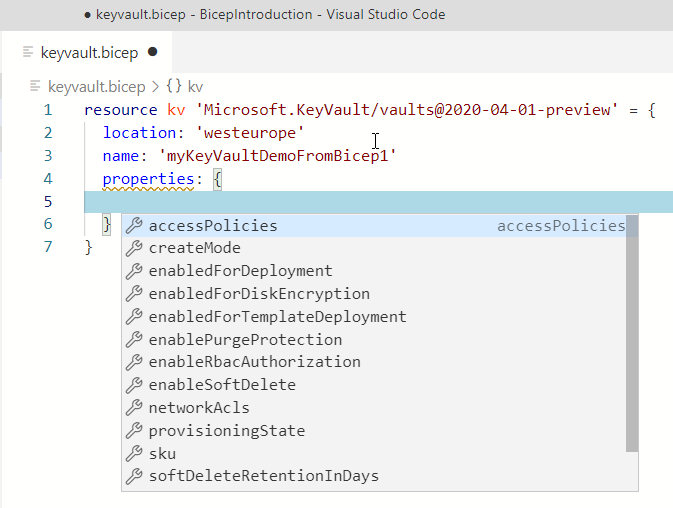Click the unsaved dot on keyvault.bicep tab
The image size is (673, 508).
153,52
